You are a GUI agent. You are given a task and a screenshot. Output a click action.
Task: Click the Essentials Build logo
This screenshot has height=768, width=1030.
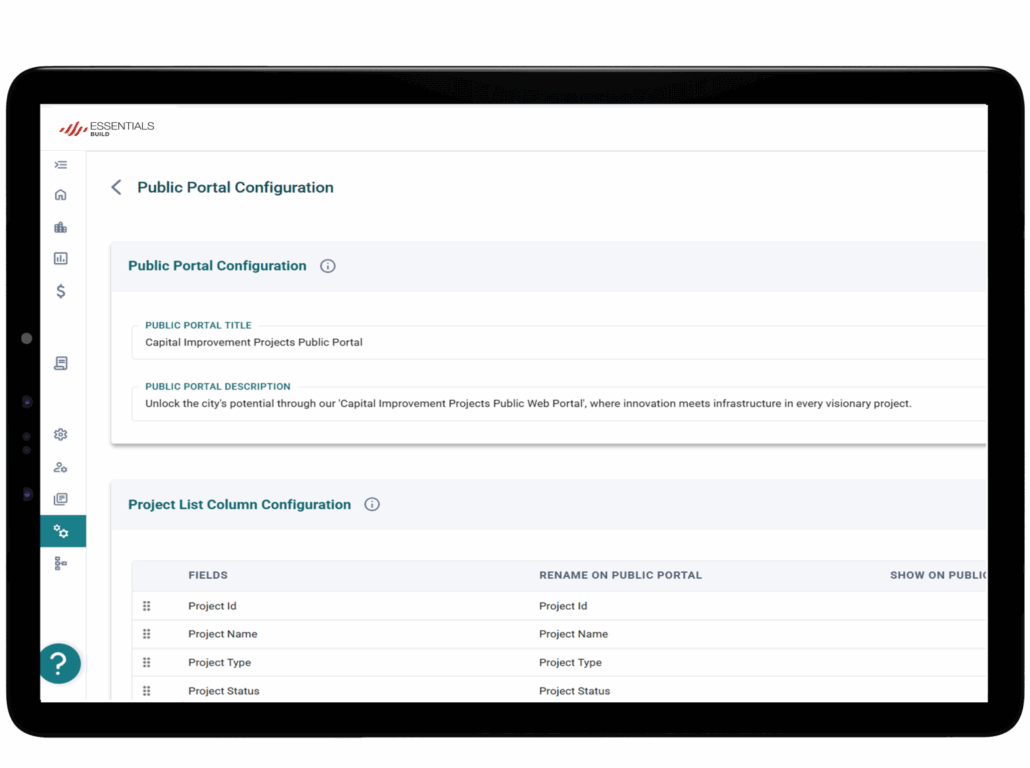[107, 128]
